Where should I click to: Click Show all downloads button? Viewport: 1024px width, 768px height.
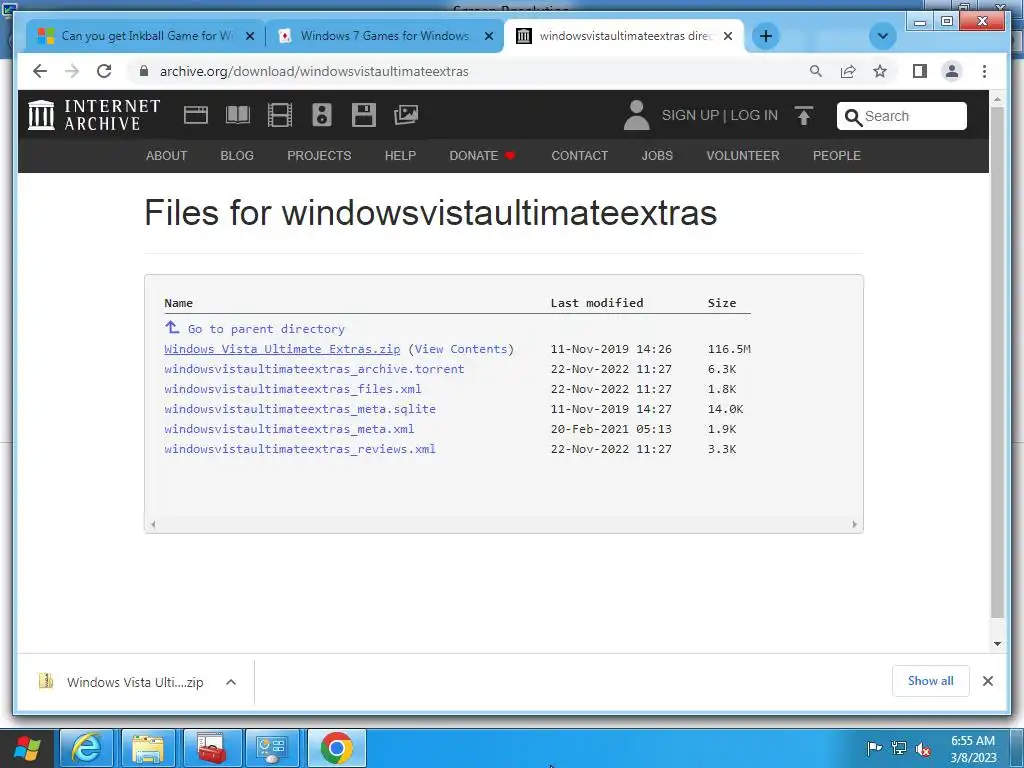tap(931, 681)
